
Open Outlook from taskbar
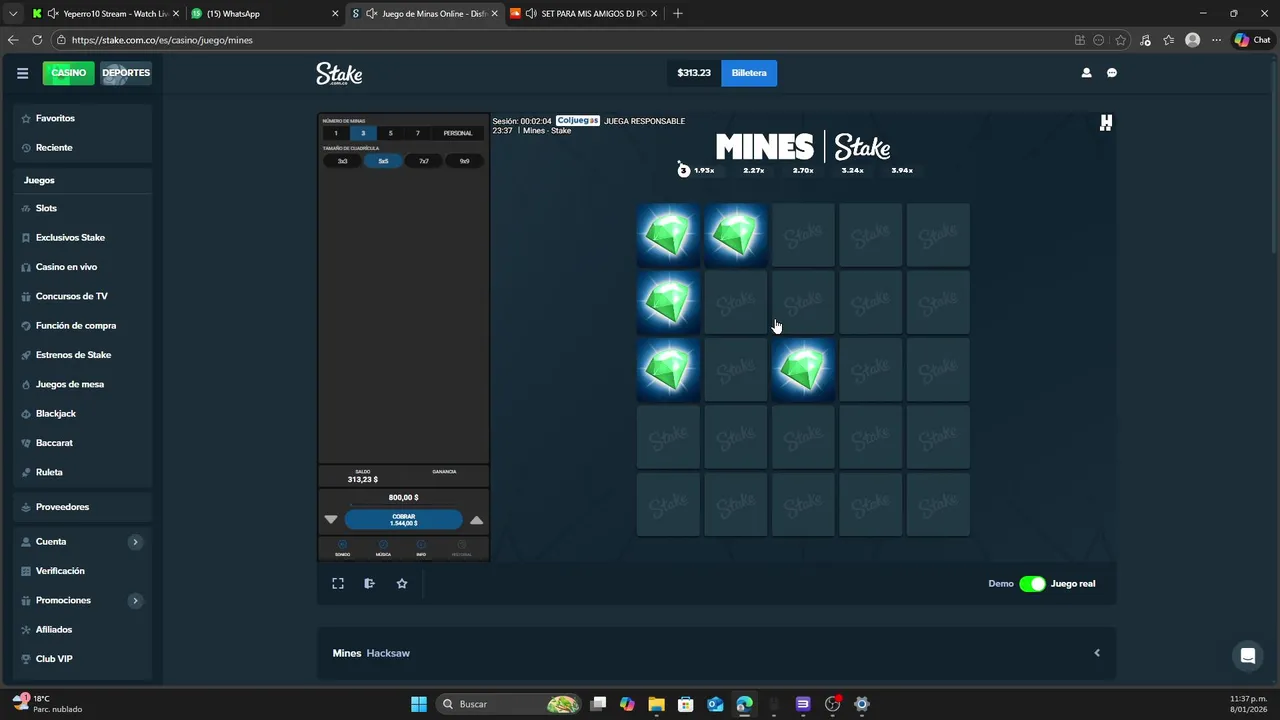click(715, 704)
